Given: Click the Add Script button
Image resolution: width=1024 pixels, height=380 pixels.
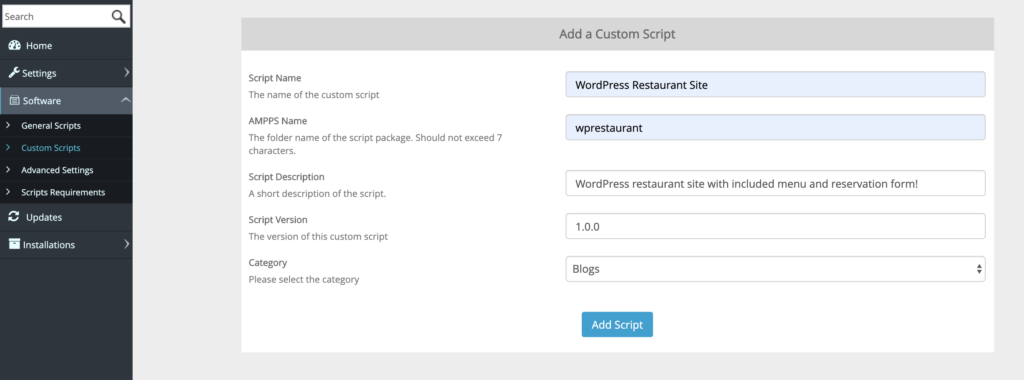Looking at the screenshot, I should click(617, 325).
